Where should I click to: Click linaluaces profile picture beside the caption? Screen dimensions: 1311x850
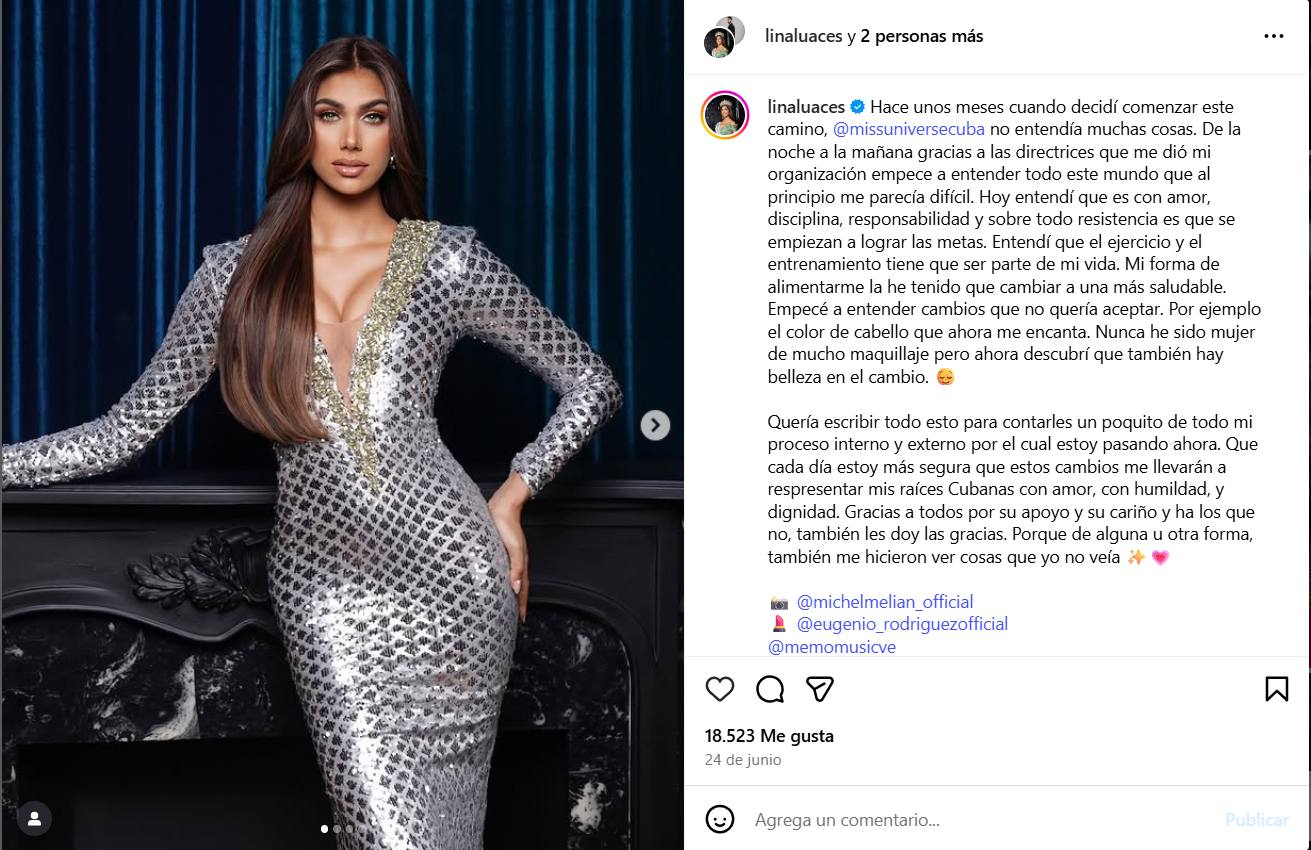(725, 113)
